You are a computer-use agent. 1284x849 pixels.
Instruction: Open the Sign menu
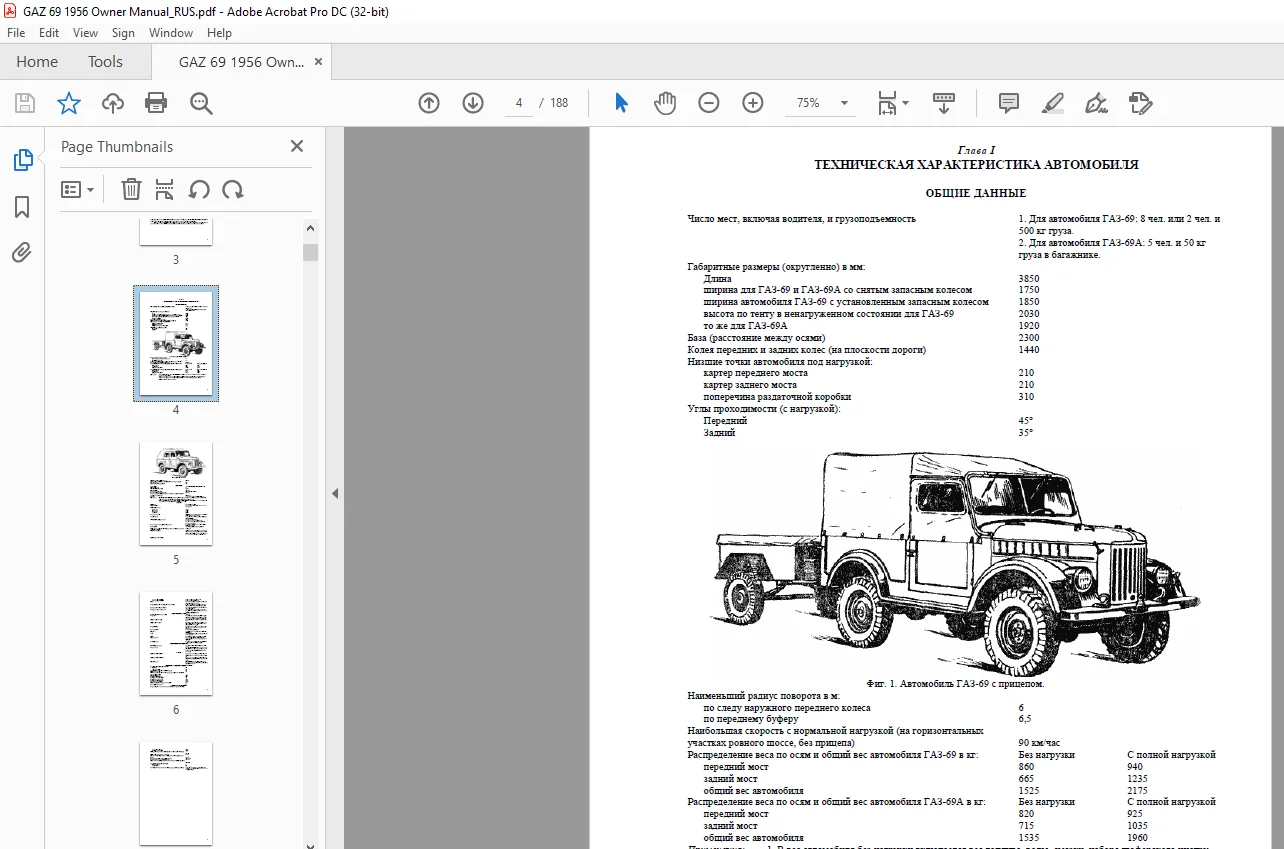point(123,33)
